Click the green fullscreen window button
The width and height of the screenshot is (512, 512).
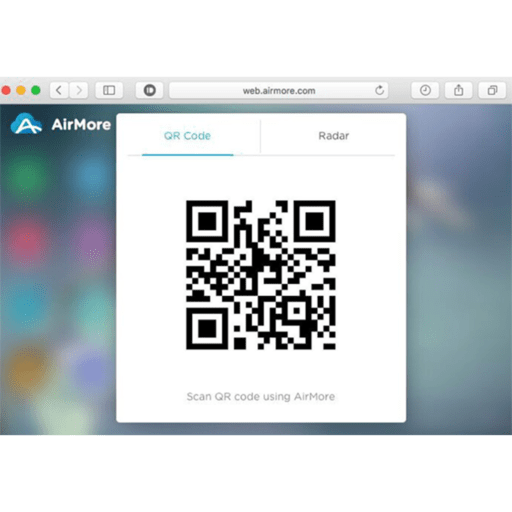coord(36,90)
